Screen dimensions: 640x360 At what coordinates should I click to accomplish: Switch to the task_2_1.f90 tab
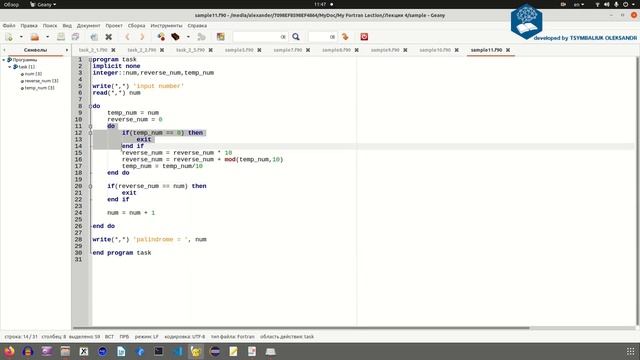93,50
